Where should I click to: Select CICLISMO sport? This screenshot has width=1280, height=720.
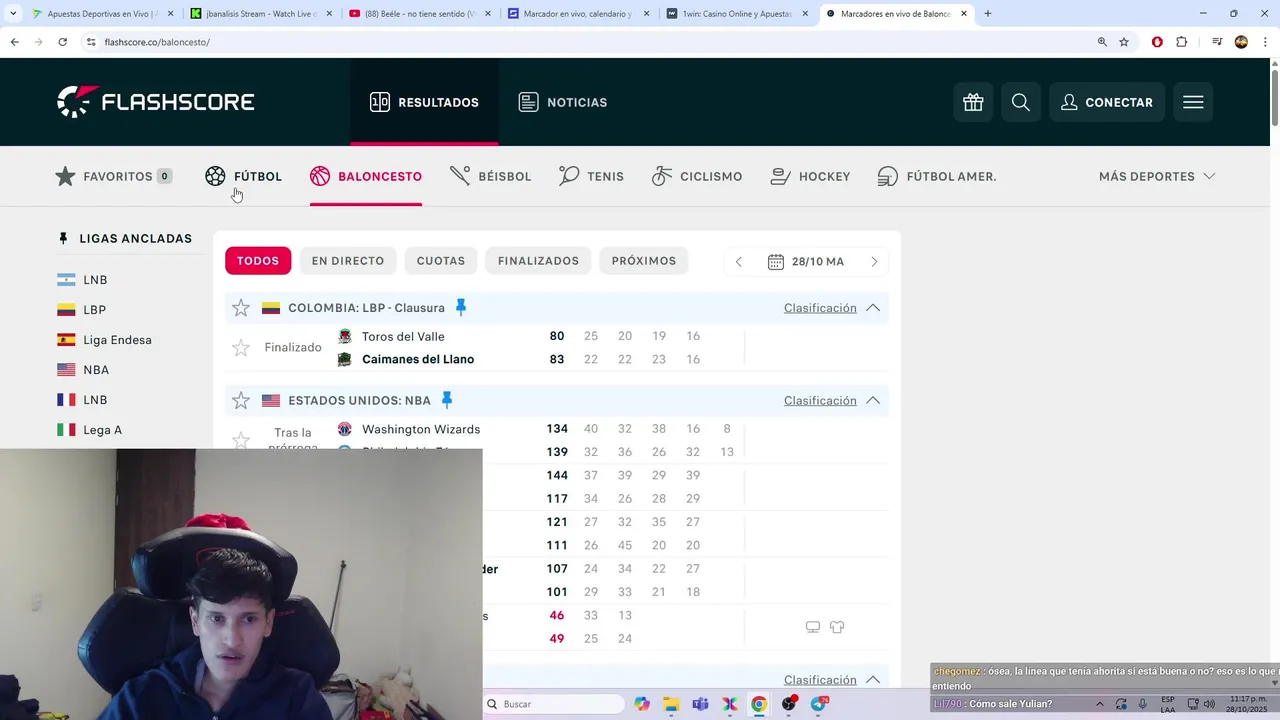coord(697,176)
